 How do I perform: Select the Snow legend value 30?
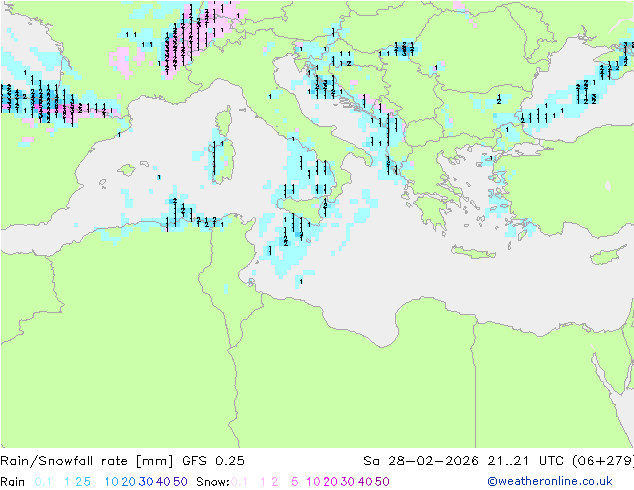pos(348,482)
